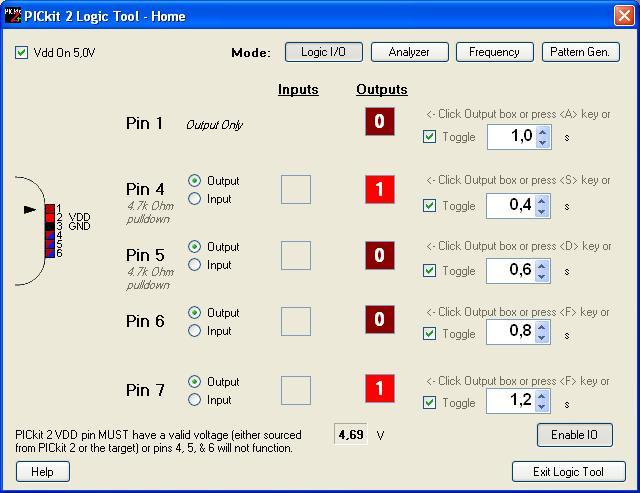Increase Pin 4 toggle time 0,4
This screenshot has width=640, height=493.
click(542, 201)
